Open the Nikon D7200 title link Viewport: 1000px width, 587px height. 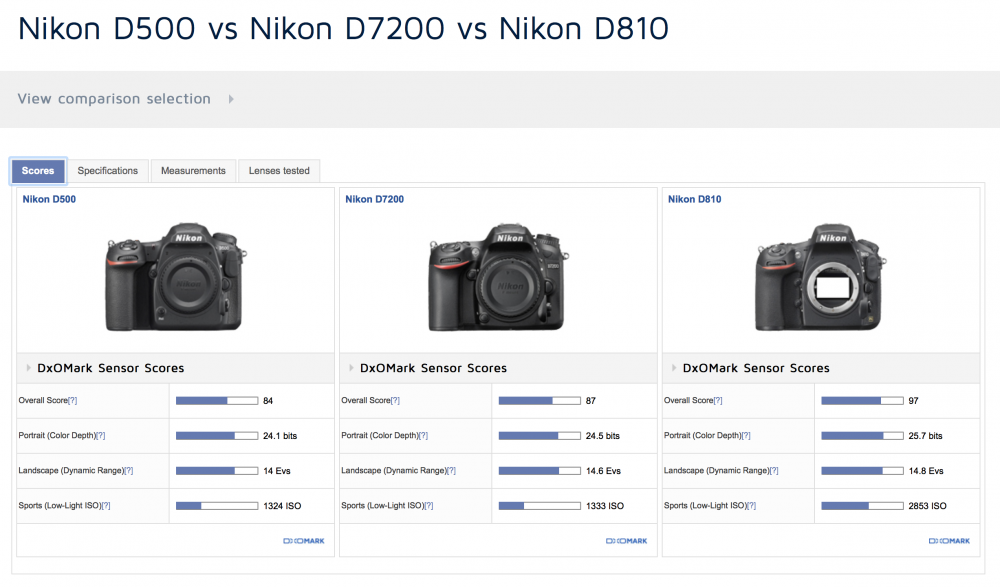click(x=374, y=199)
